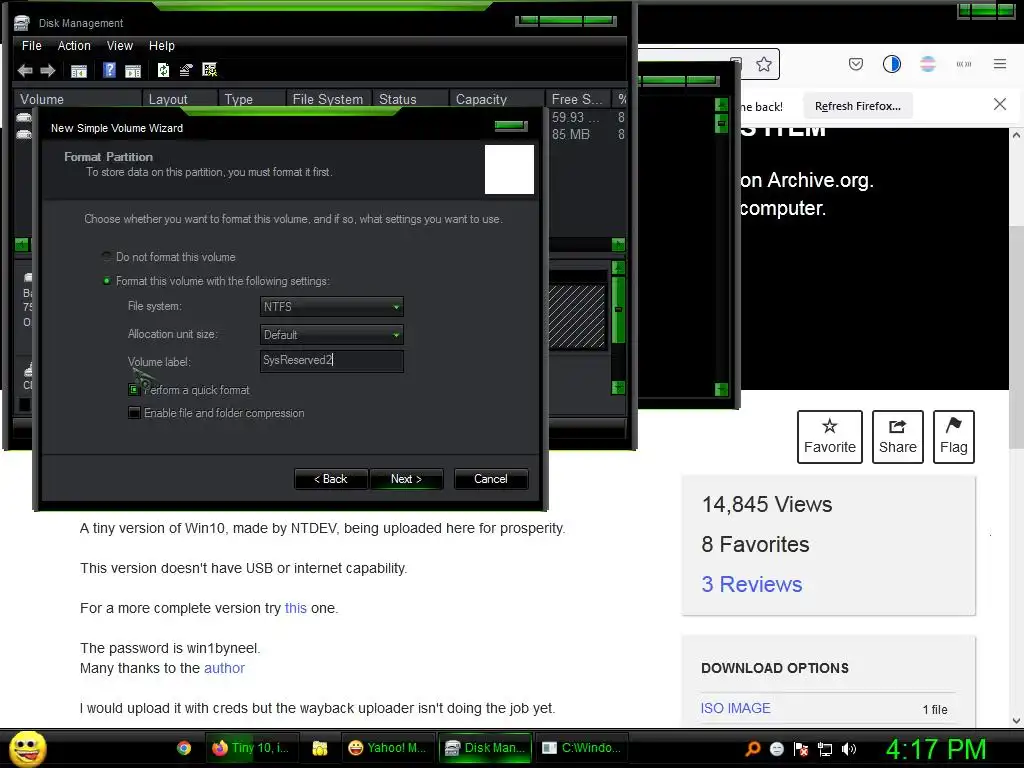Sort by the Capacity column header
This screenshot has width=1024, height=768.
[x=497, y=99]
